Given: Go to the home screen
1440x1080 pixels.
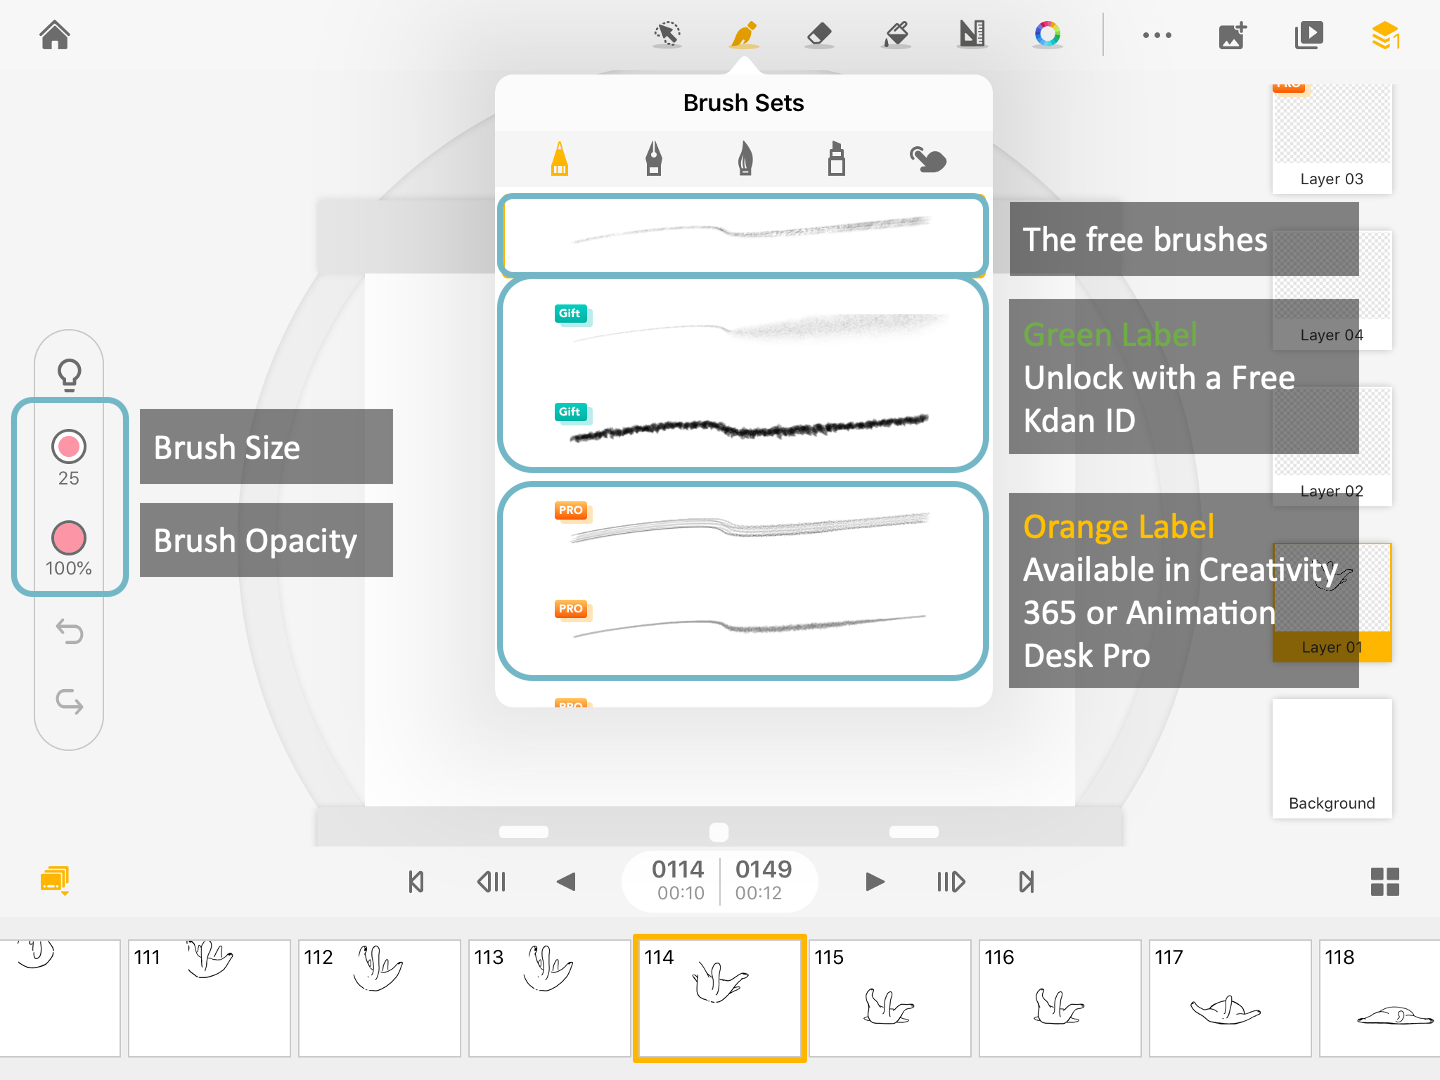Looking at the screenshot, I should pos(55,35).
